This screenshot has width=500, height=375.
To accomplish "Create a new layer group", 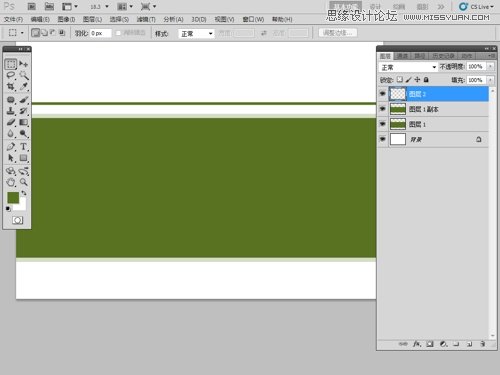I will tap(456, 344).
